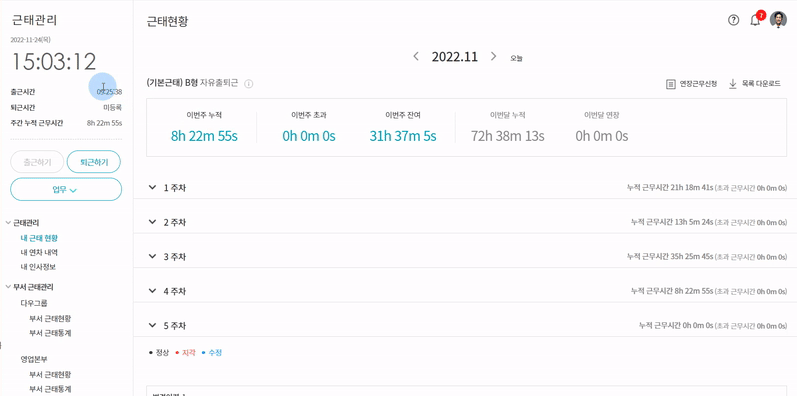Click the 퇴근하기 button
This screenshot has width=797, height=396.
click(x=94, y=162)
